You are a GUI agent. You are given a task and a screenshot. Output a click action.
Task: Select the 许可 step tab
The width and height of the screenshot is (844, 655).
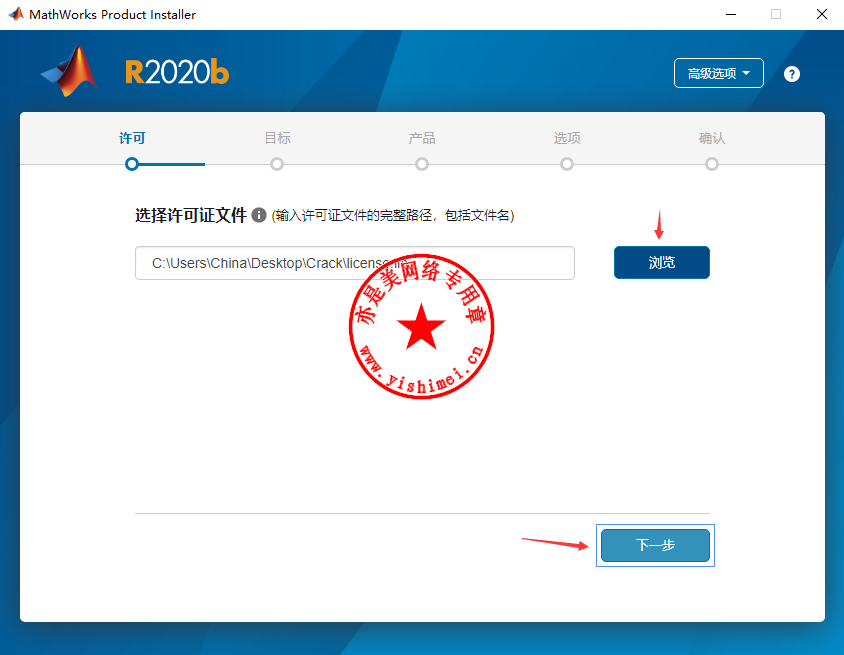pos(132,138)
